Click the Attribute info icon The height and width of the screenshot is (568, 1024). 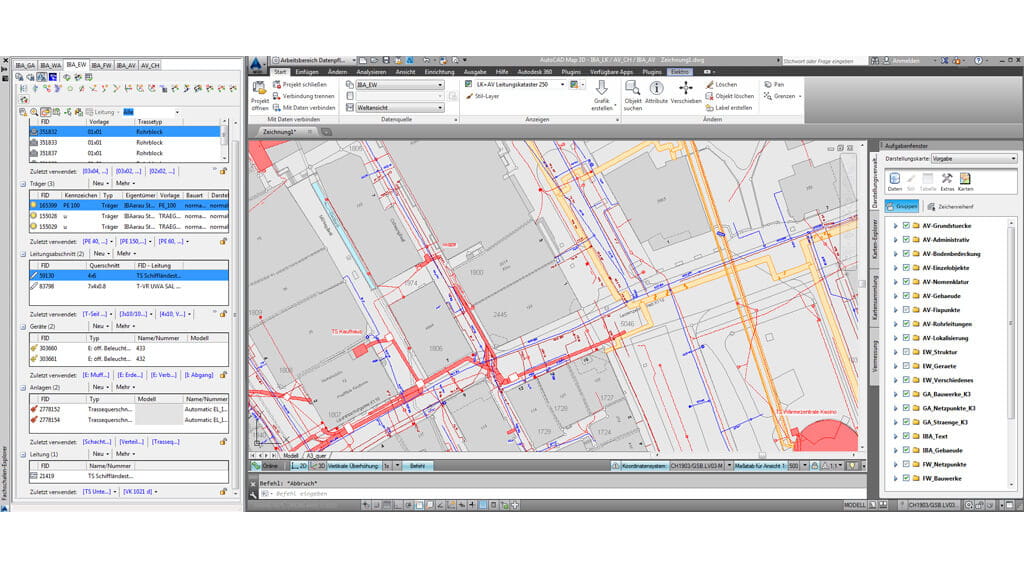click(657, 88)
